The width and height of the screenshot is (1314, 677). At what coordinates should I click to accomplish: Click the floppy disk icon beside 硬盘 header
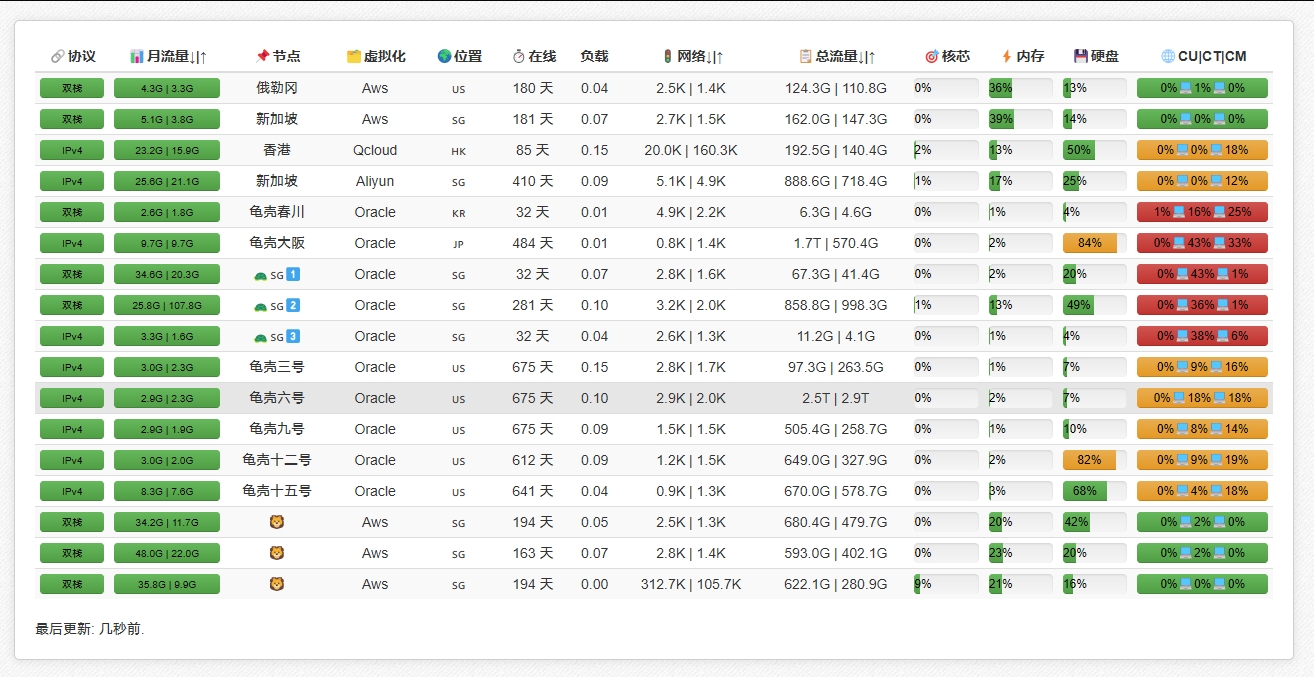(1080, 57)
